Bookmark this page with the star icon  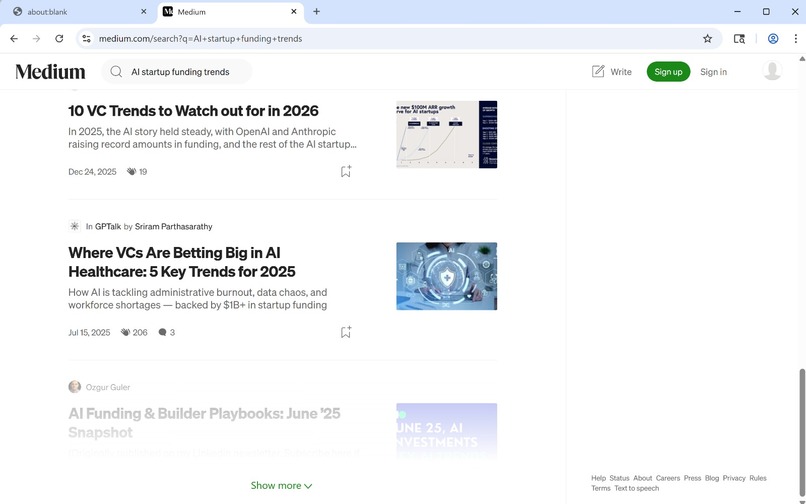pyautogui.click(x=707, y=39)
